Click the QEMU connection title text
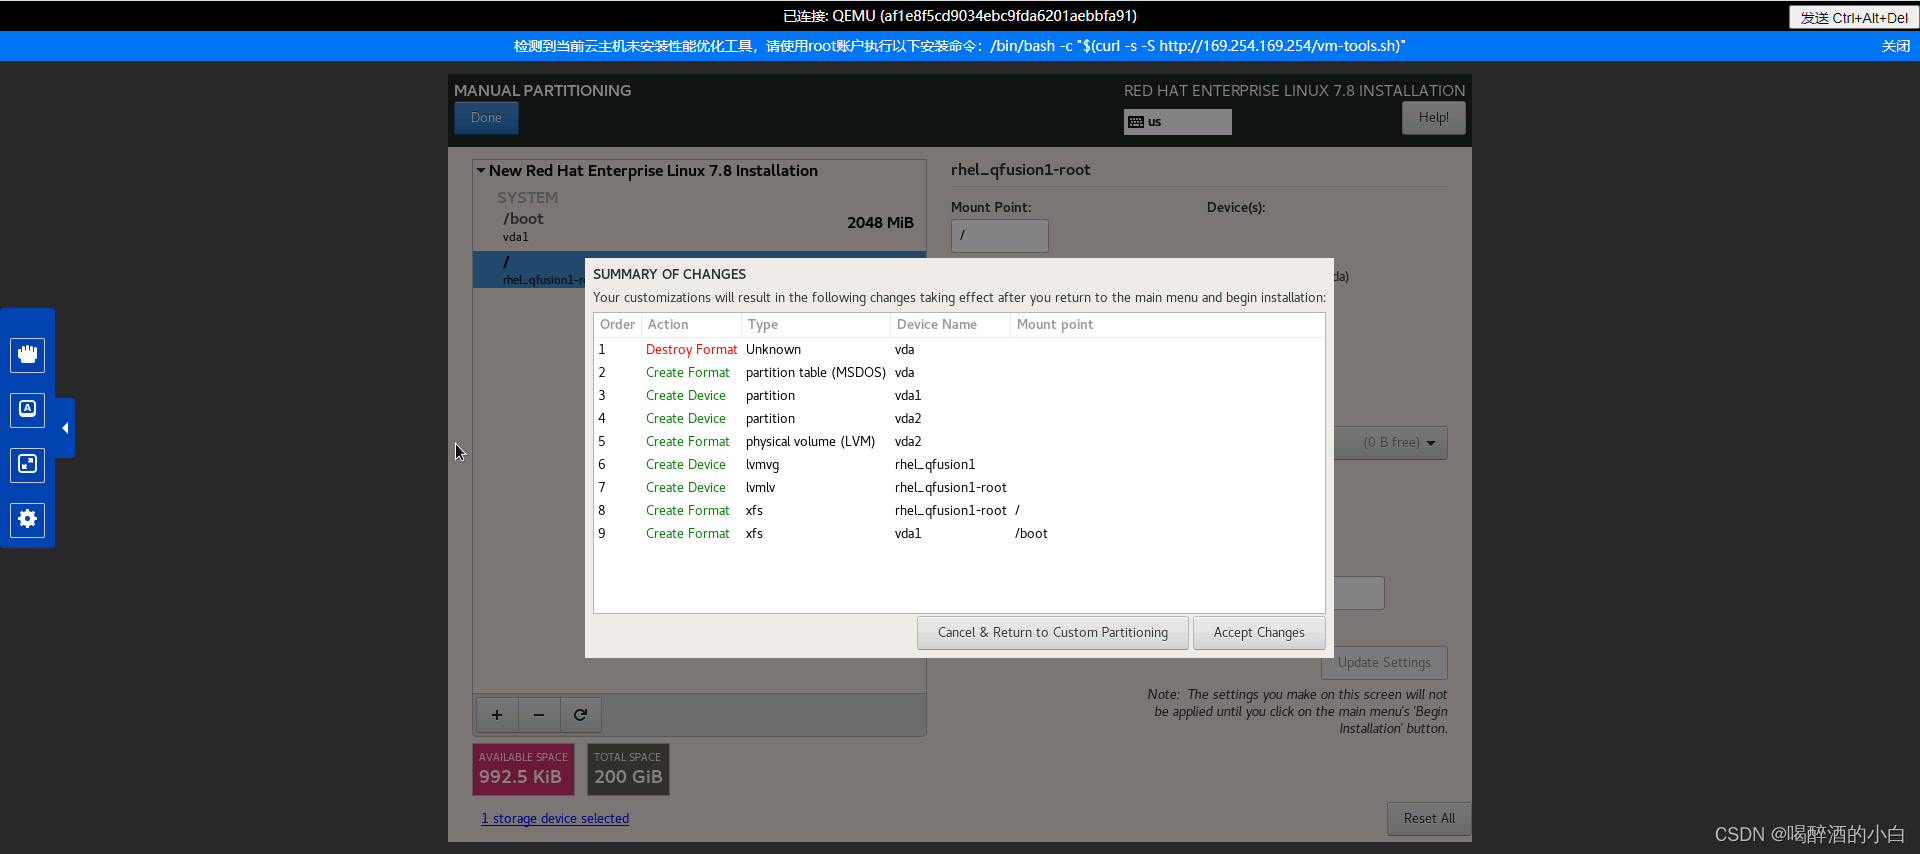1920x854 pixels. click(x=959, y=16)
